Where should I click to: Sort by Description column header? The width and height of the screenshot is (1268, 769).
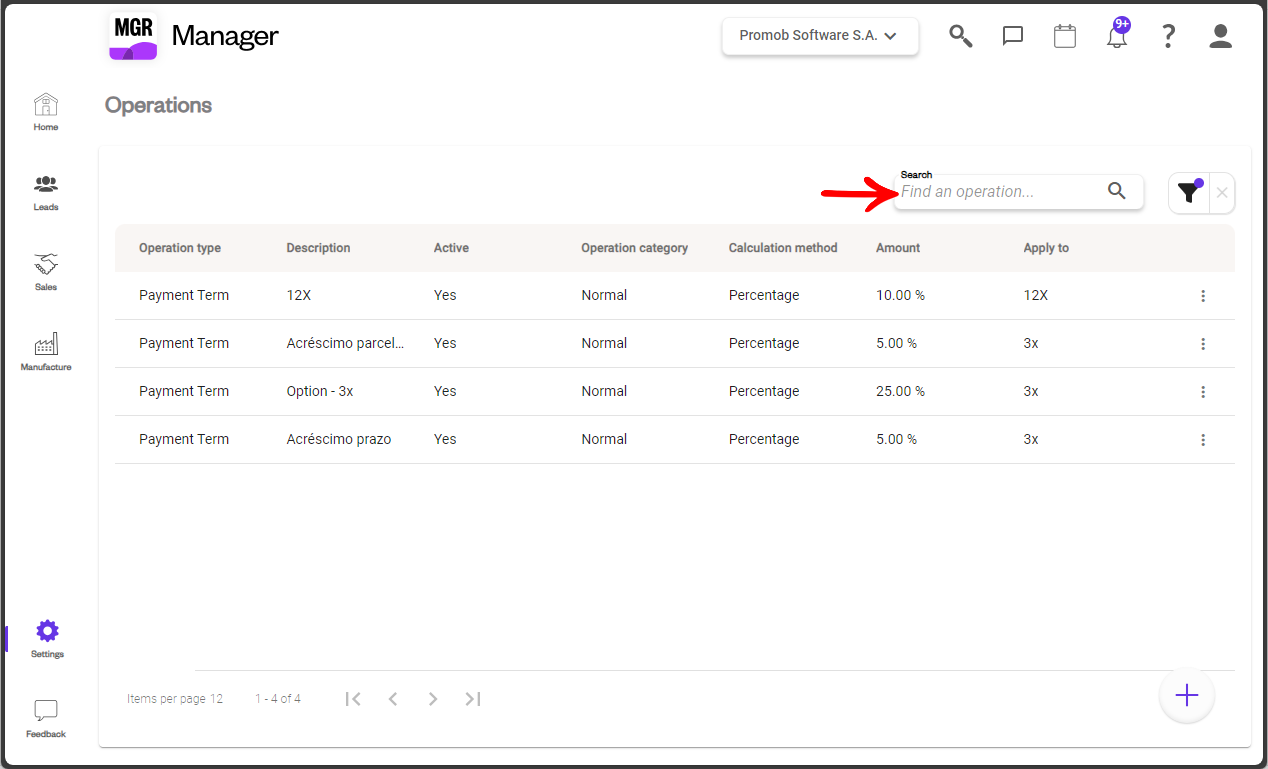pos(318,248)
